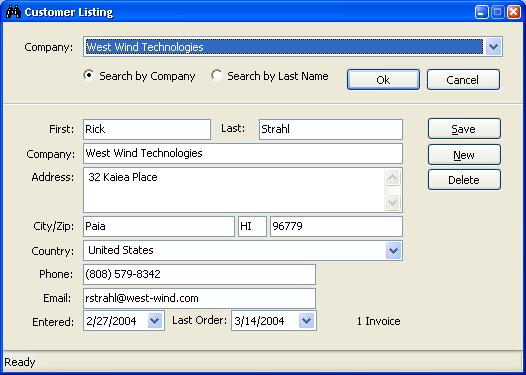The width and height of the screenshot is (526, 375).
Task: Minimize the Customer Listing window
Action: (x=482, y=12)
